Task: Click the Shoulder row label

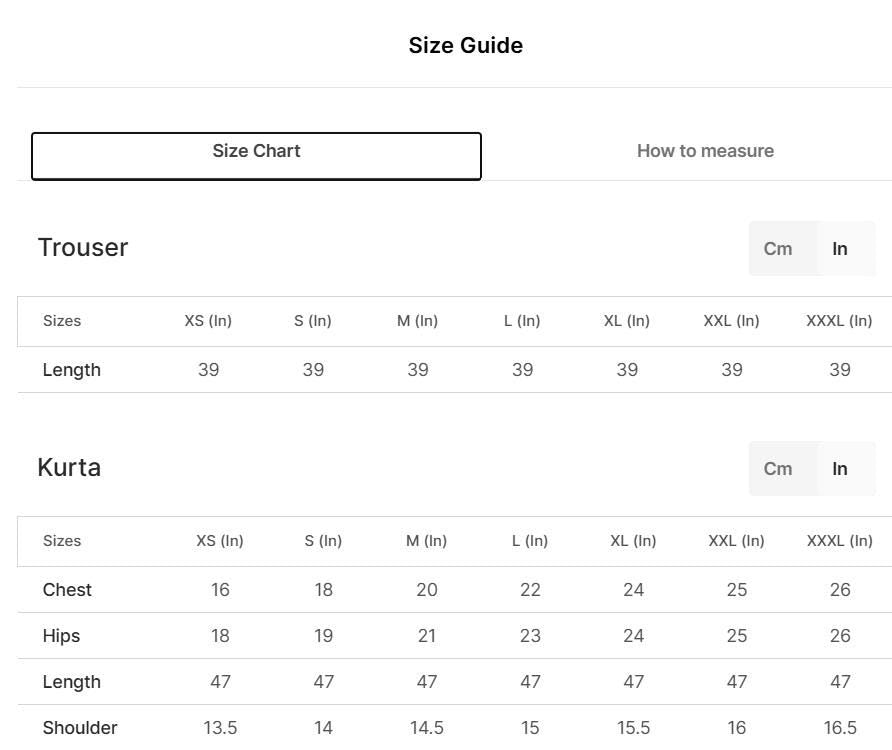Action: point(80,728)
